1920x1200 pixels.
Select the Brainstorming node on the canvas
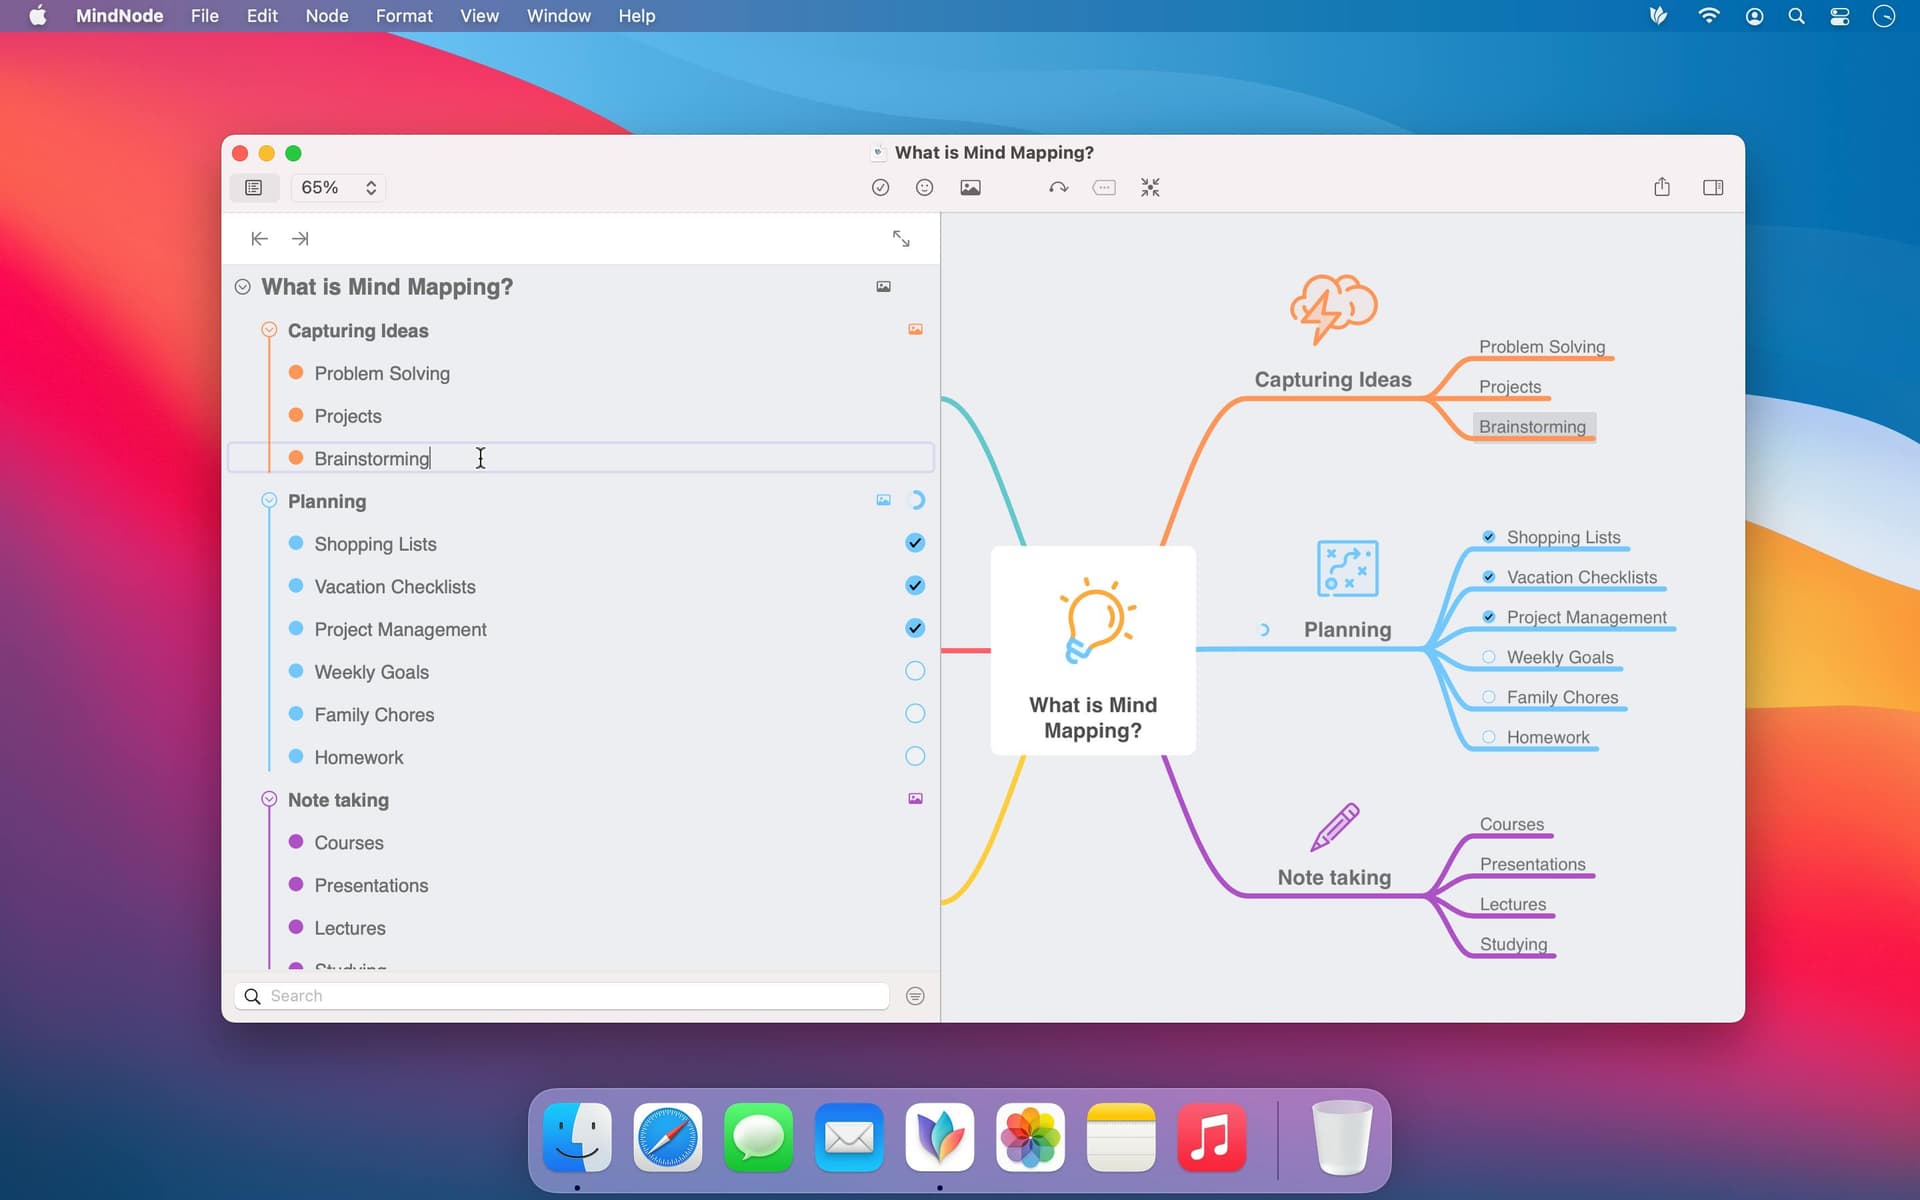point(1532,426)
